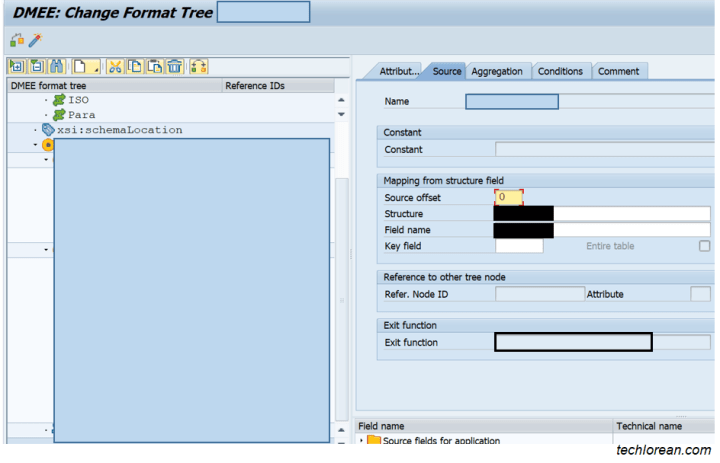Open the Aggregation tab
This screenshot has height=463, width=720.
pyautogui.click(x=497, y=71)
